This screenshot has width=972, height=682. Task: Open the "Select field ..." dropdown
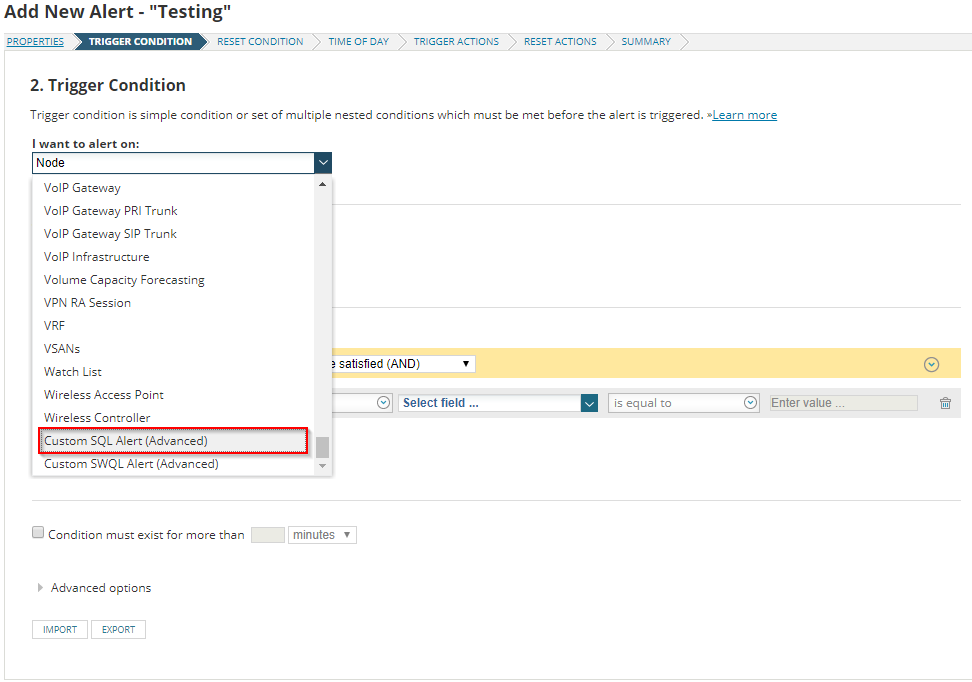point(497,402)
